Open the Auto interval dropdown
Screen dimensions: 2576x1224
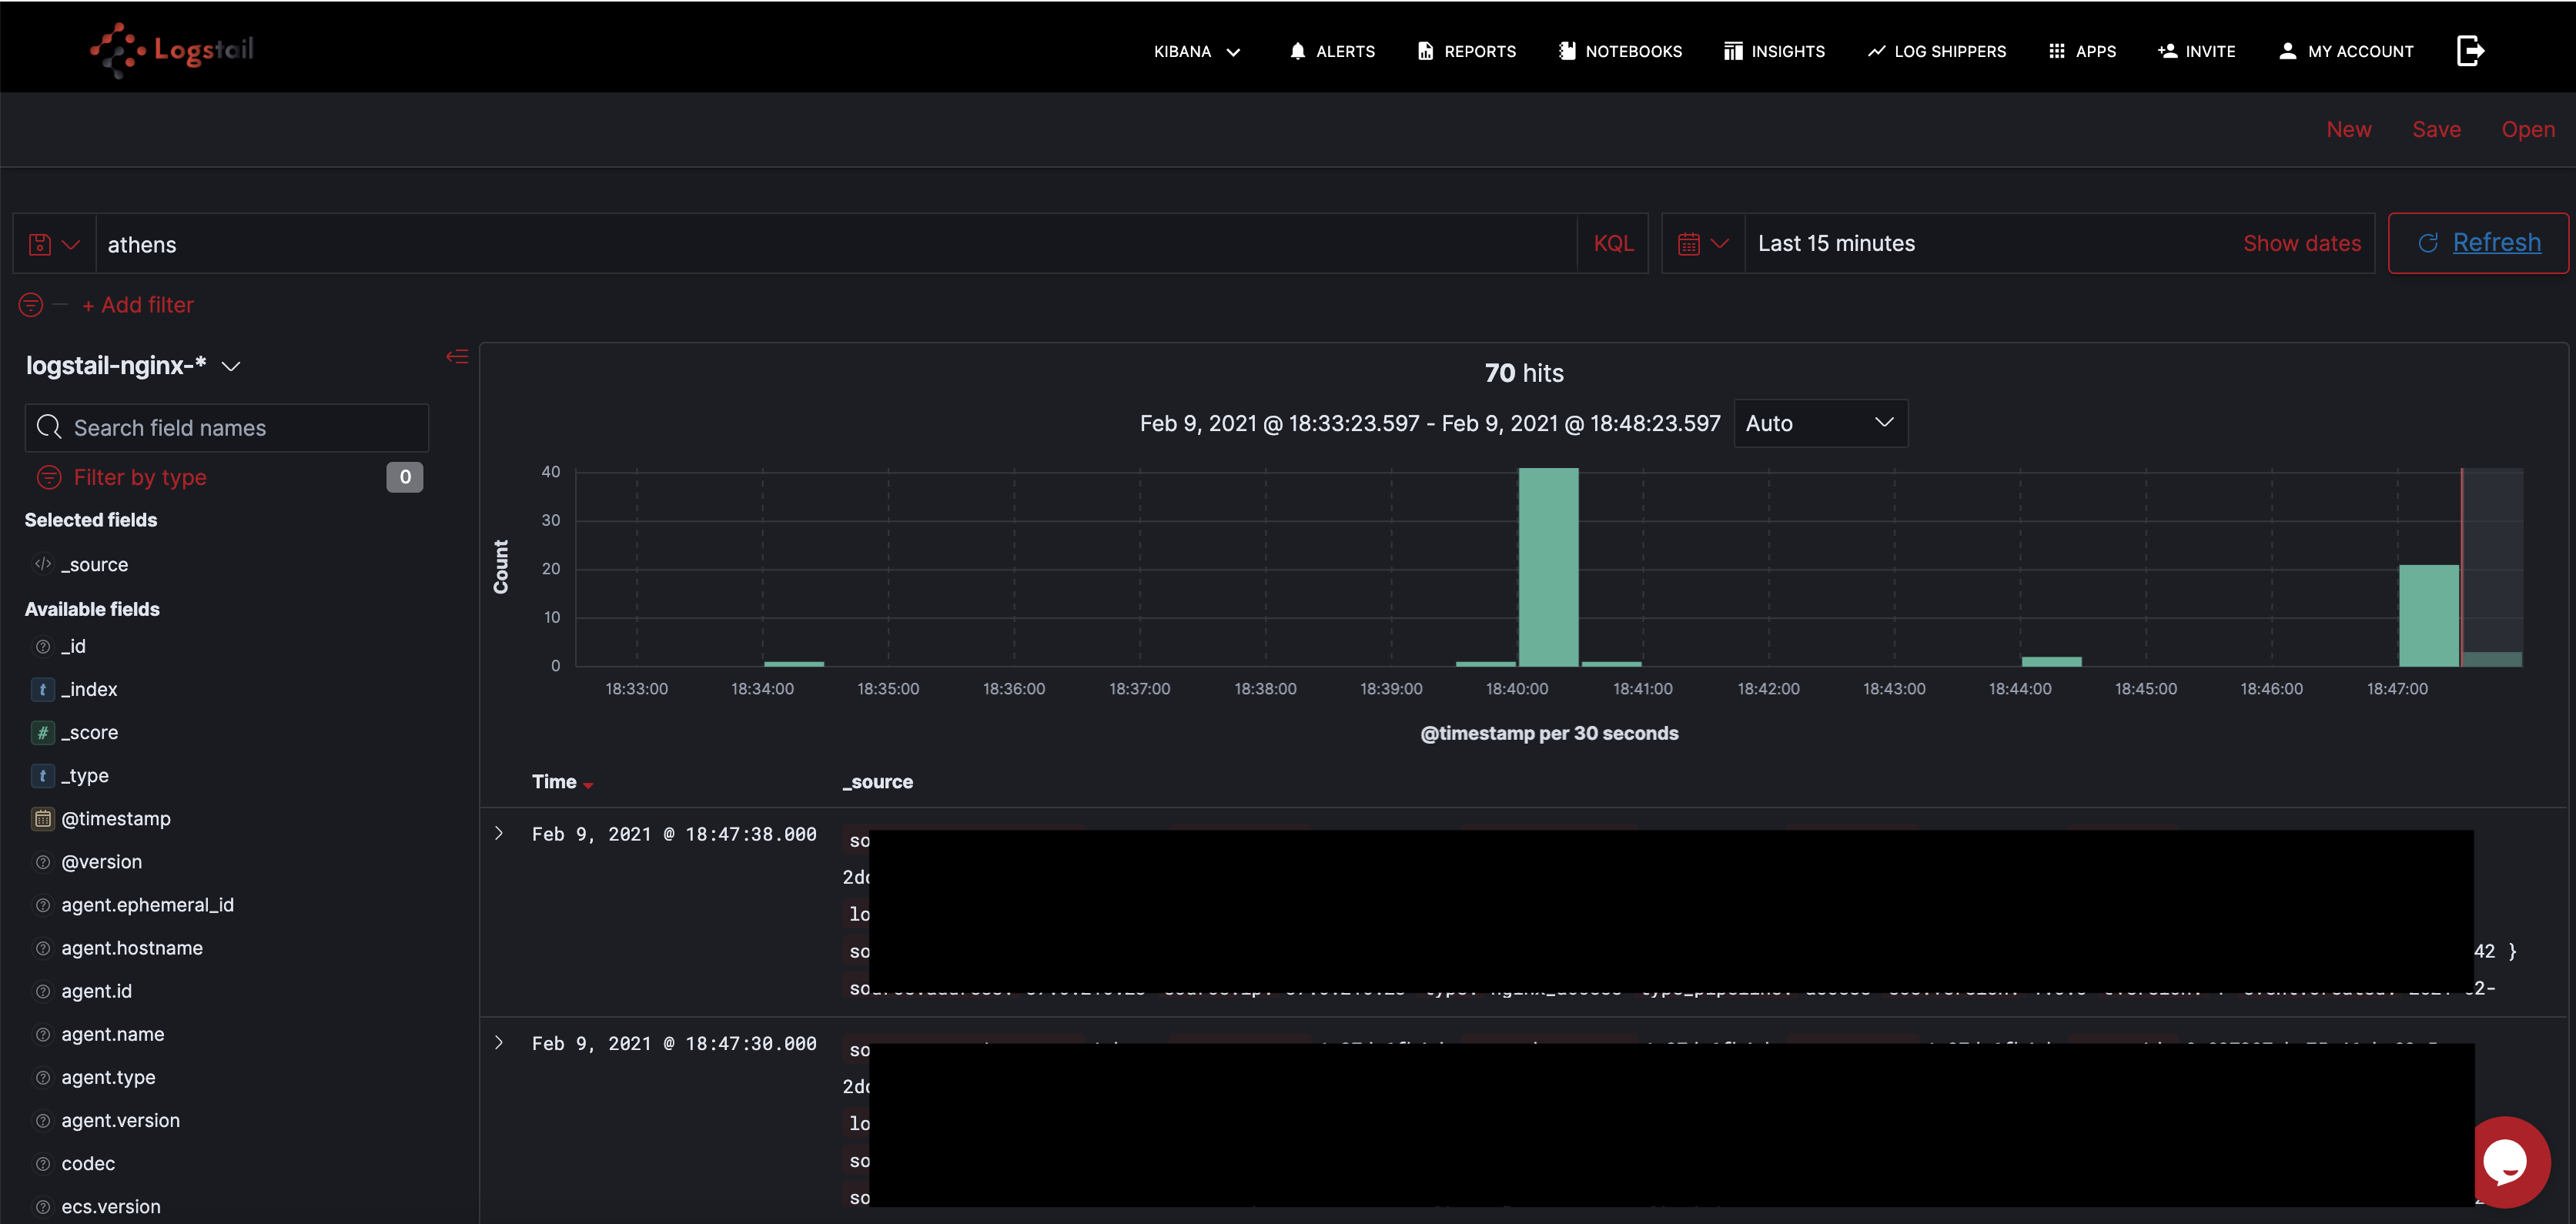[x=1819, y=423]
